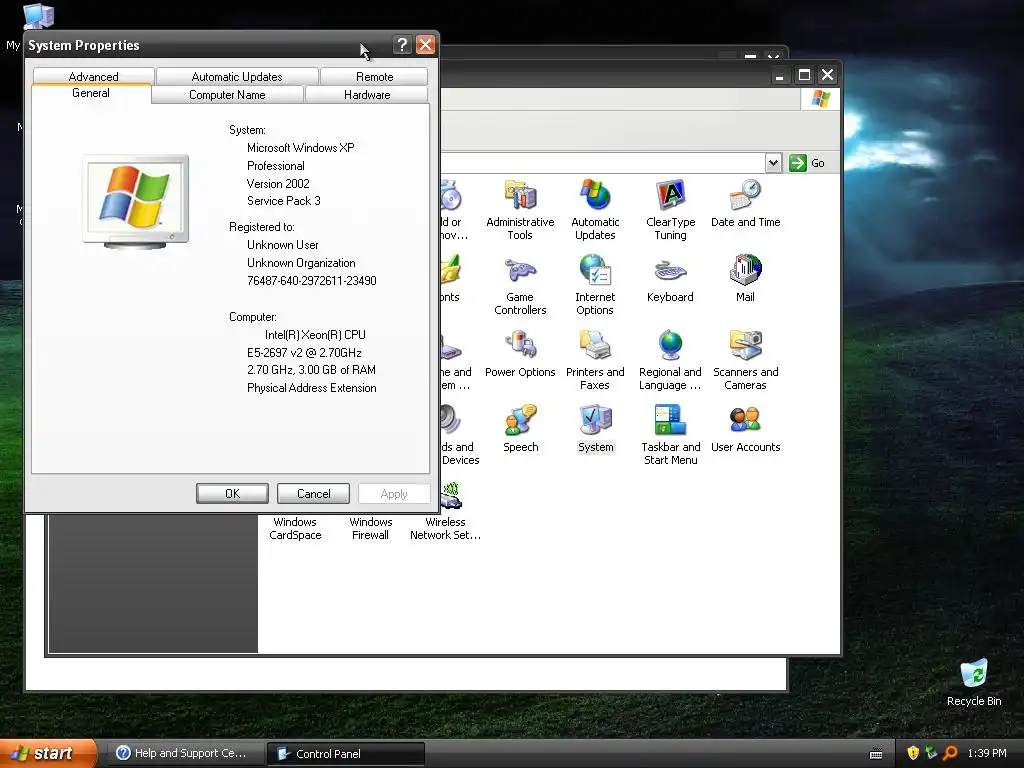Viewport: 1024px width, 768px height.
Task: Select the General tab
Action: 91,93
